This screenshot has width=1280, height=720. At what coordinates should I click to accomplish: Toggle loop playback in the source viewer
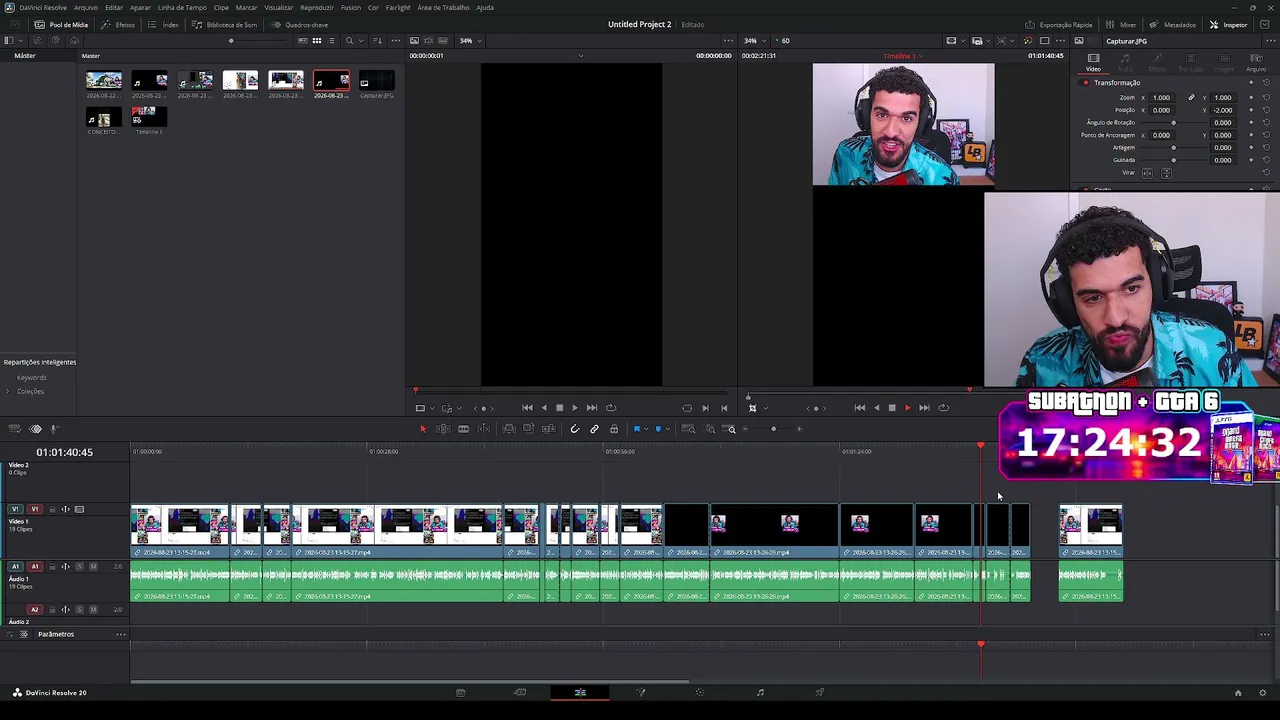coord(611,408)
